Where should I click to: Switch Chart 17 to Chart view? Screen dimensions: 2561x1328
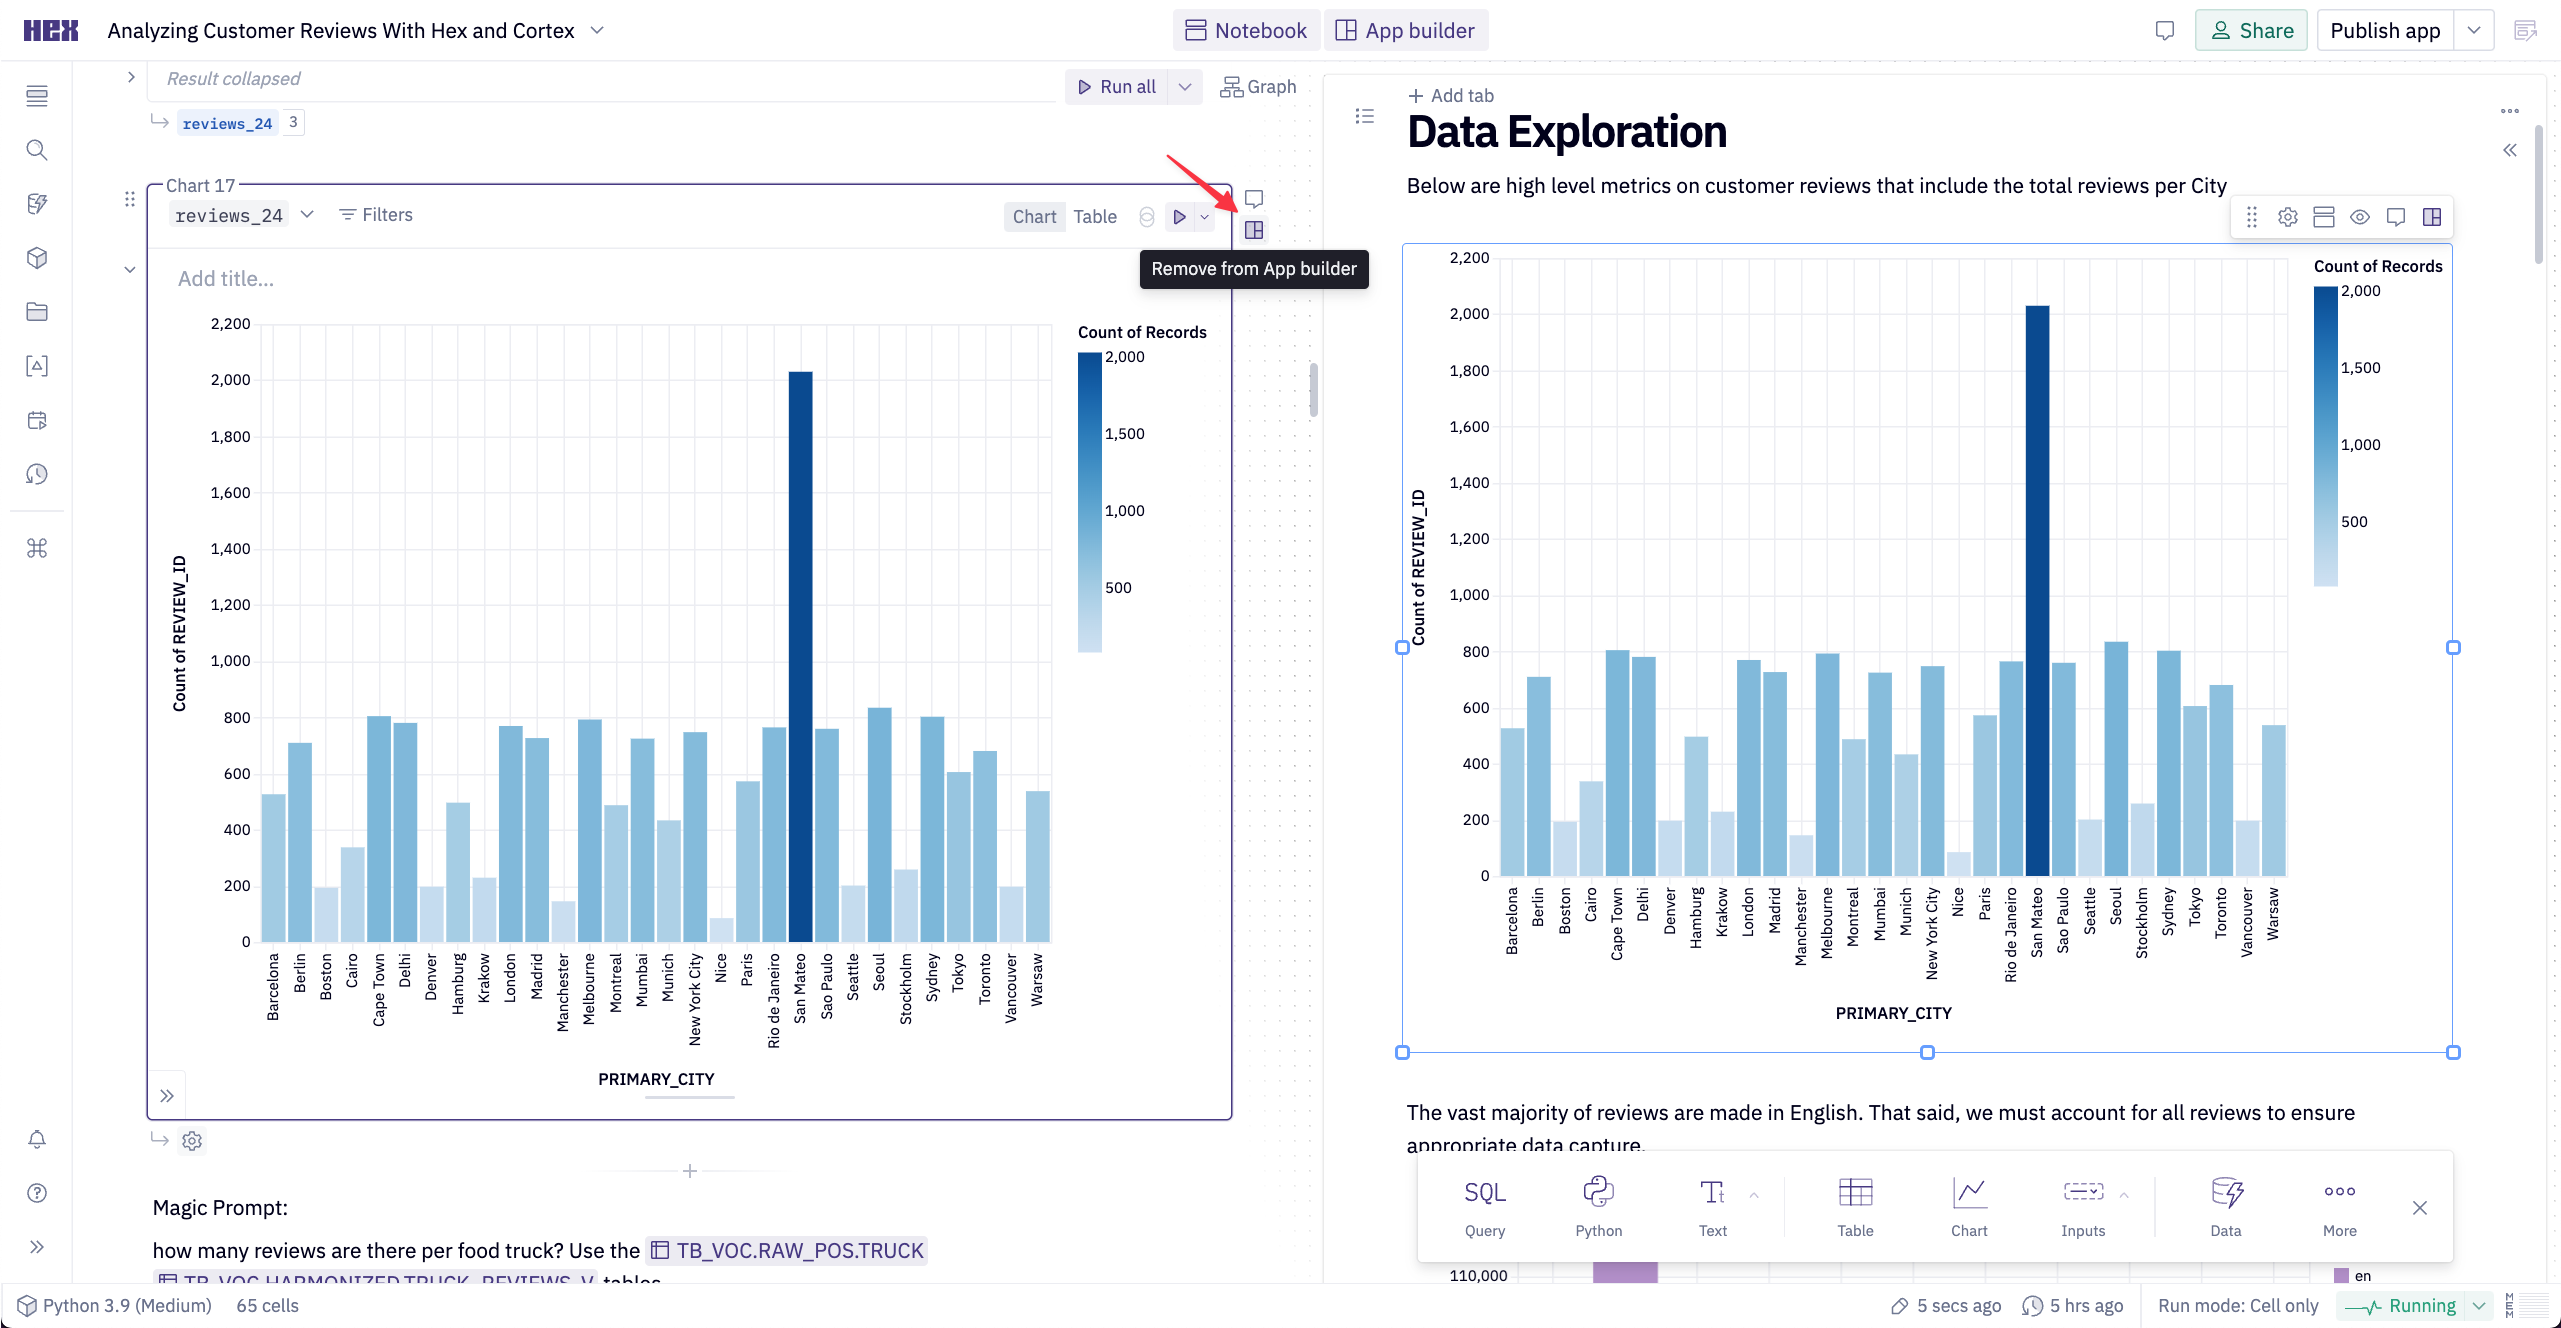point(1034,216)
